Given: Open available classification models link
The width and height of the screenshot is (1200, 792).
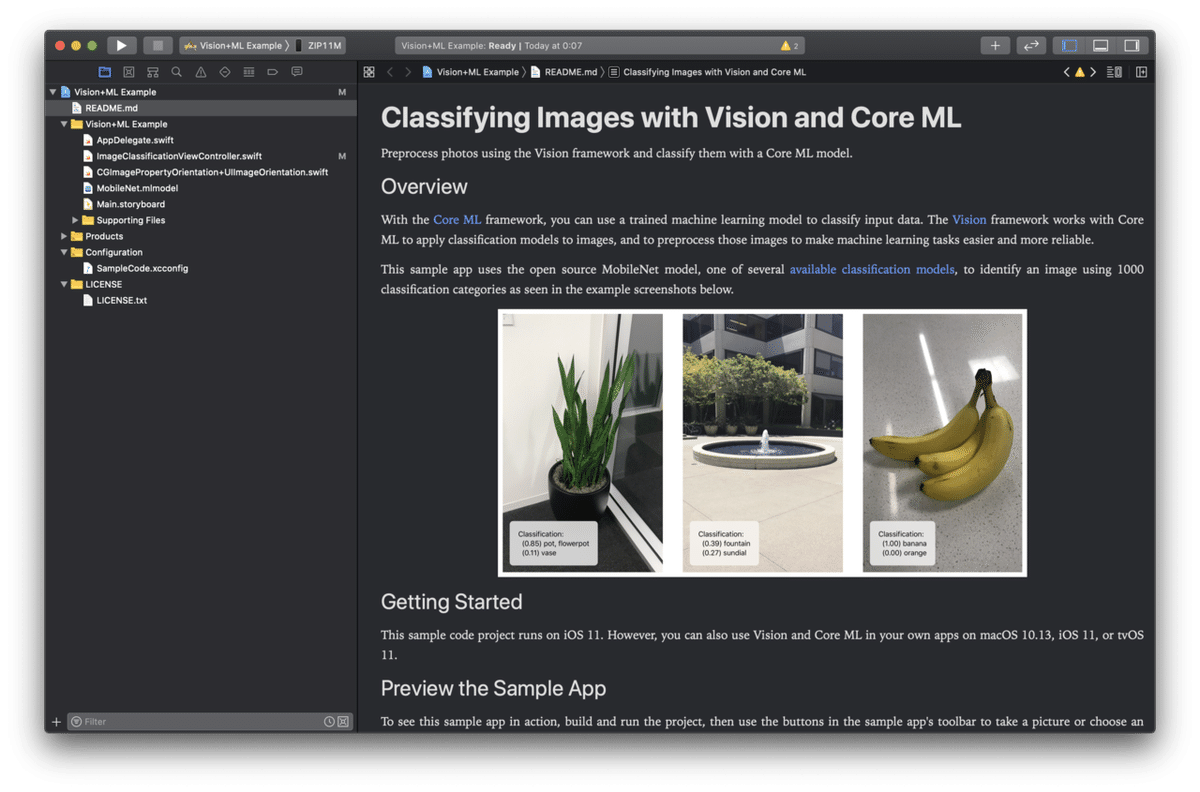Looking at the screenshot, I should pos(872,270).
